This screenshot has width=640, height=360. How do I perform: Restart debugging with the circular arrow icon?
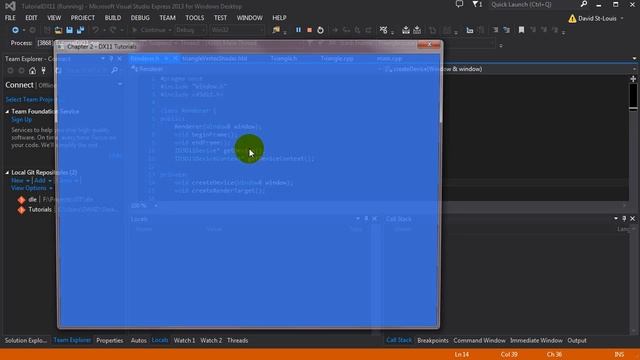pos(320,30)
